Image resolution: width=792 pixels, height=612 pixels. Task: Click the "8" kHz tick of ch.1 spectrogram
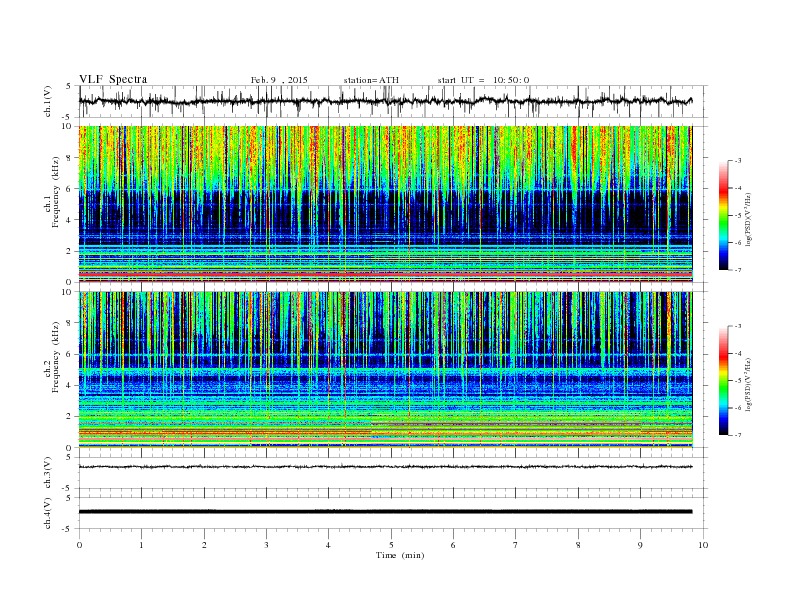coord(69,158)
